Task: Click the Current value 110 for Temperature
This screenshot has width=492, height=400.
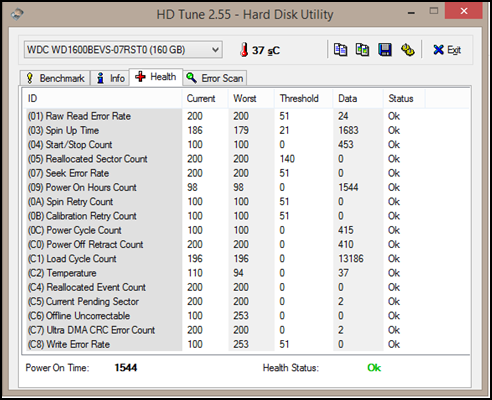Action: (x=195, y=273)
